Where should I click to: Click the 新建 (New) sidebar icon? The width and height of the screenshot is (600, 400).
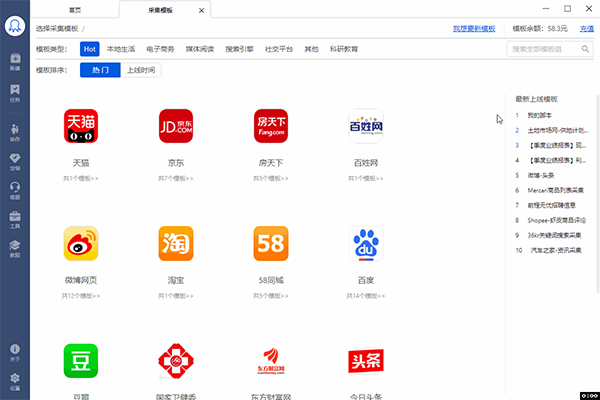pyautogui.click(x=14, y=58)
